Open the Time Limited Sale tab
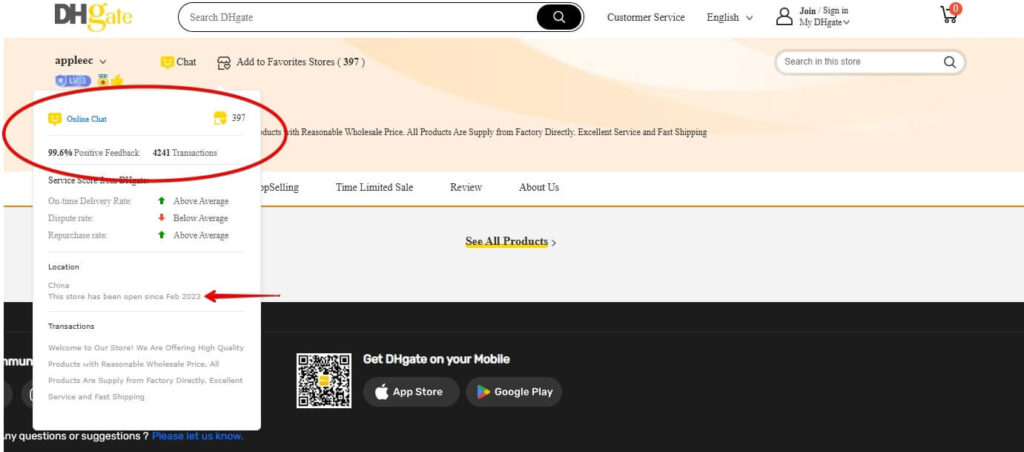Screen dimensions: 1024x452 (x=374, y=187)
